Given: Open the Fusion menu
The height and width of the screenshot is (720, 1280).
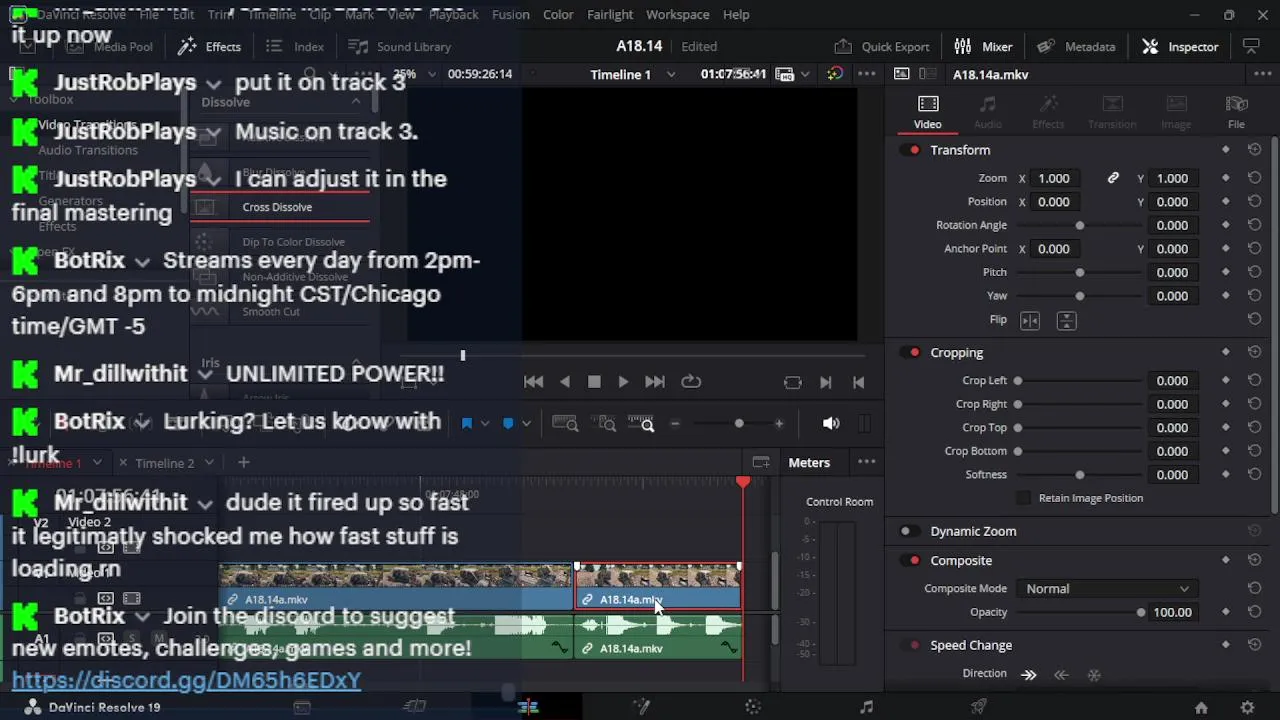Looking at the screenshot, I should (510, 14).
